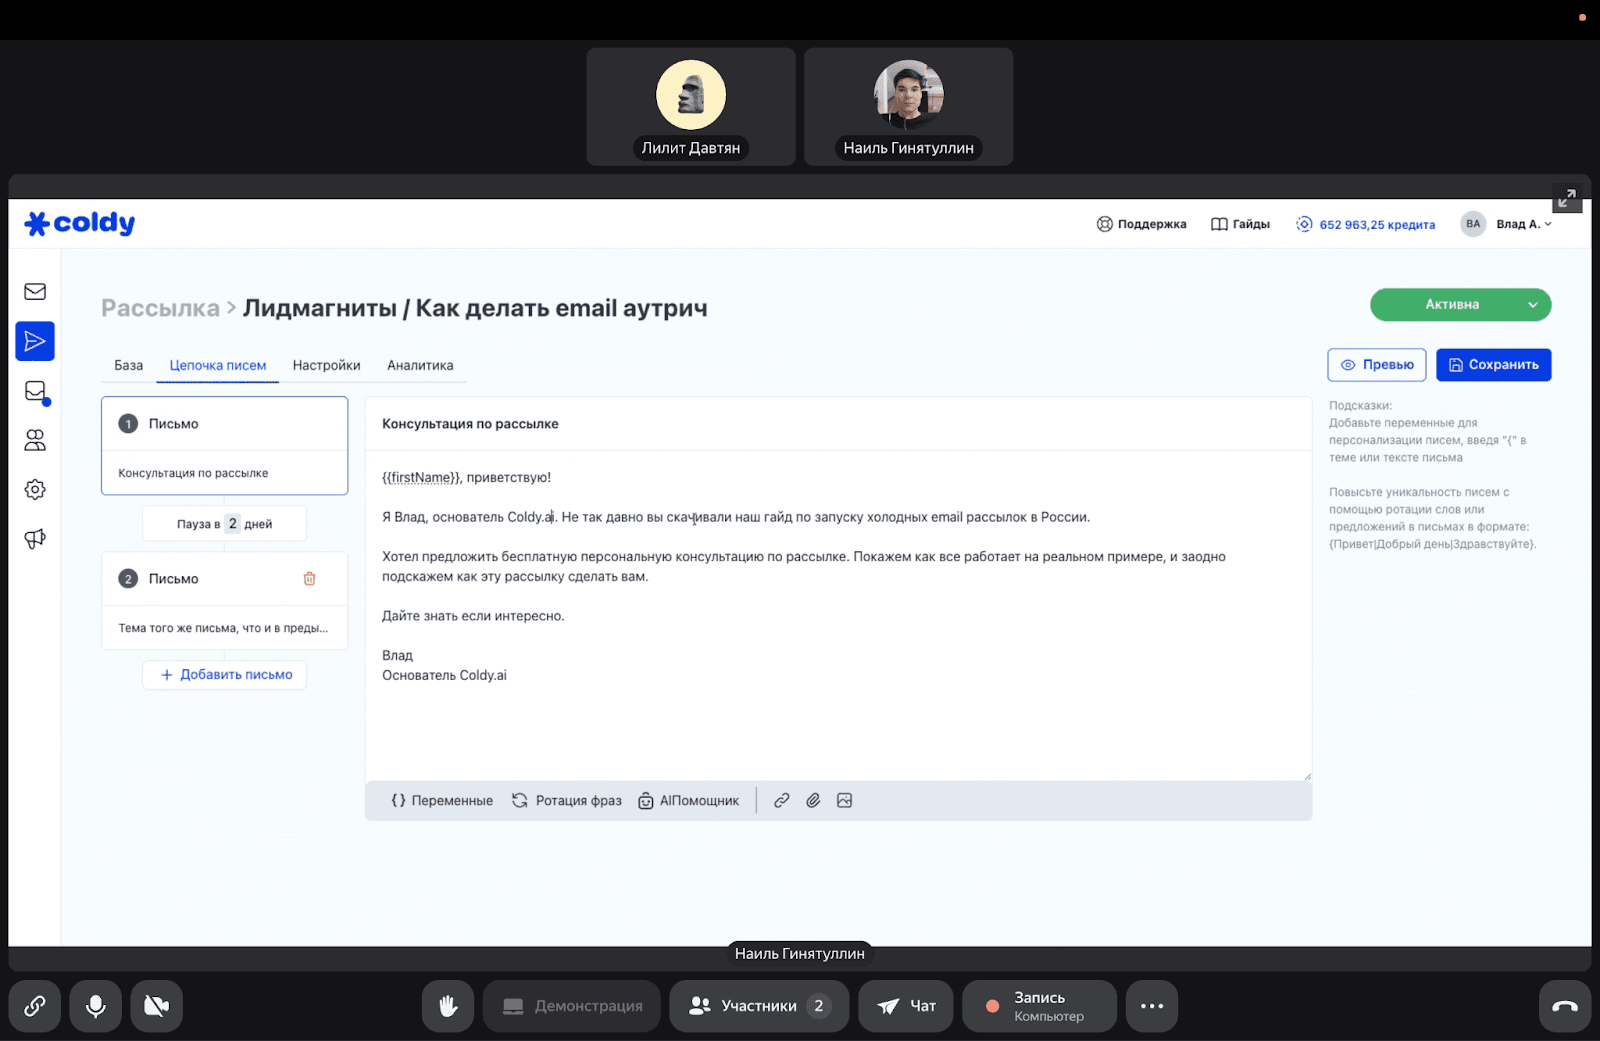The height and width of the screenshot is (1041, 1600).
Task: Click the megaphone sidebar icon
Action: click(35, 539)
